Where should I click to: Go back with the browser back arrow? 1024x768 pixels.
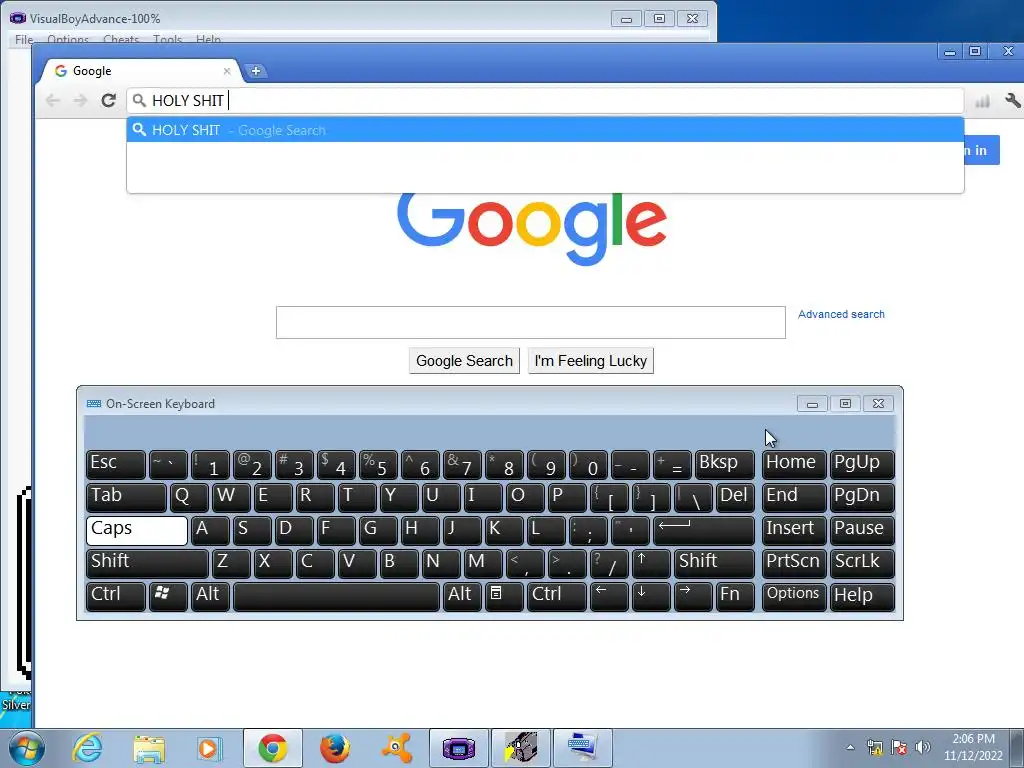[x=53, y=100]
